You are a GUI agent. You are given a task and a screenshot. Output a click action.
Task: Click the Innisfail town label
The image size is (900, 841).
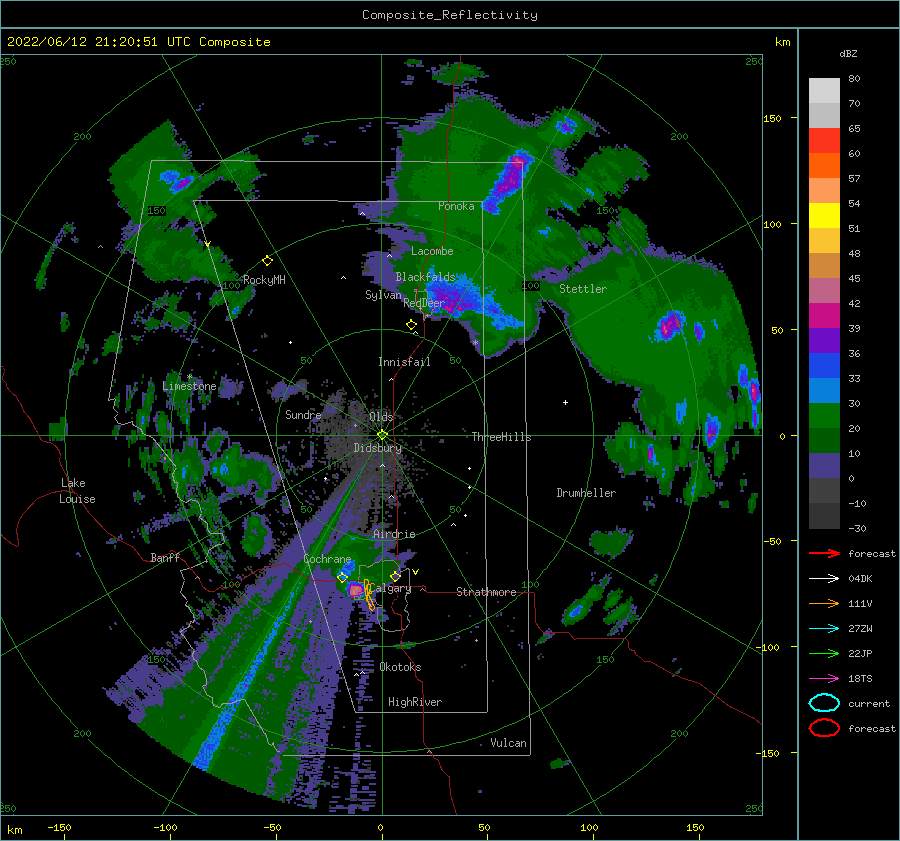(404, 362)
